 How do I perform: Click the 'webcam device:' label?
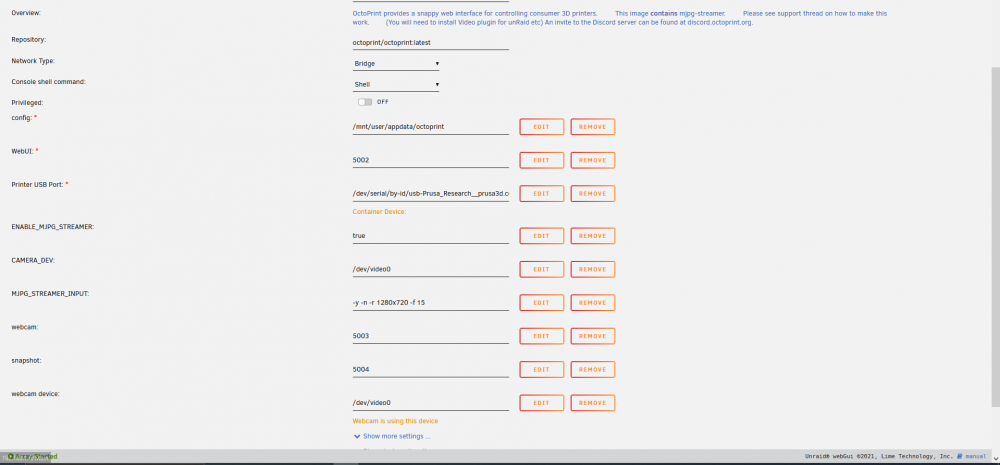(x=36, y=394)
